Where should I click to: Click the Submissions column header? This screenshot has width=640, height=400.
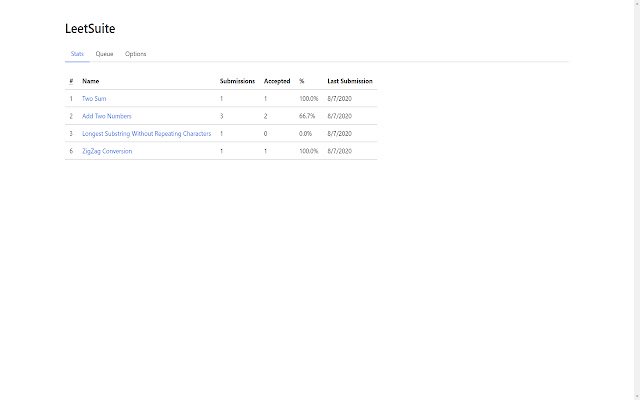point(237,81)
